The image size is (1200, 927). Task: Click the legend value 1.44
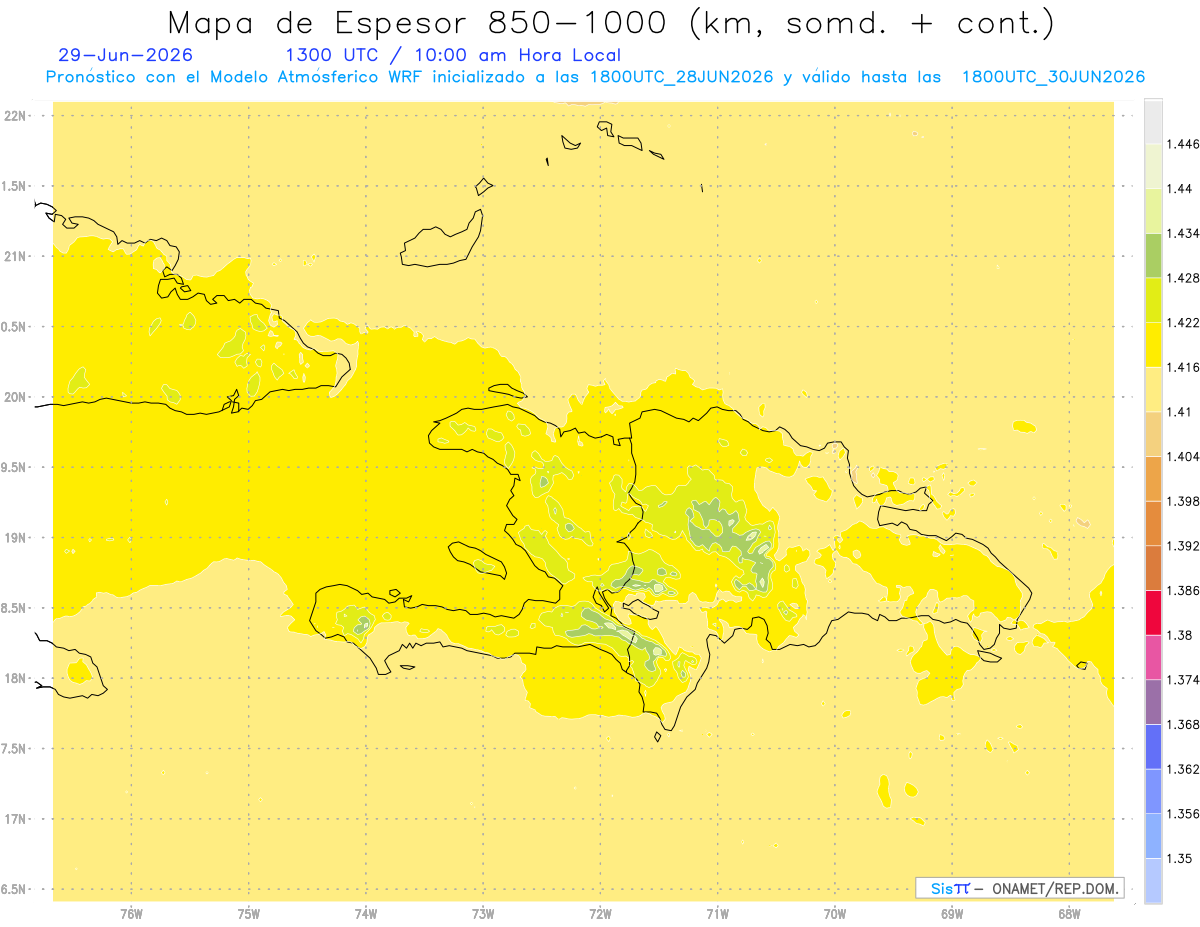pos(1179,189)
